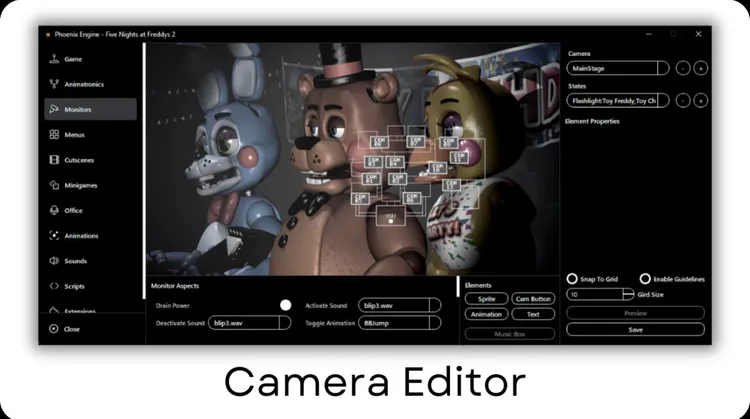
Task: Open the Deactivate Sound dropdown
Action: click(x=250, y=323)
